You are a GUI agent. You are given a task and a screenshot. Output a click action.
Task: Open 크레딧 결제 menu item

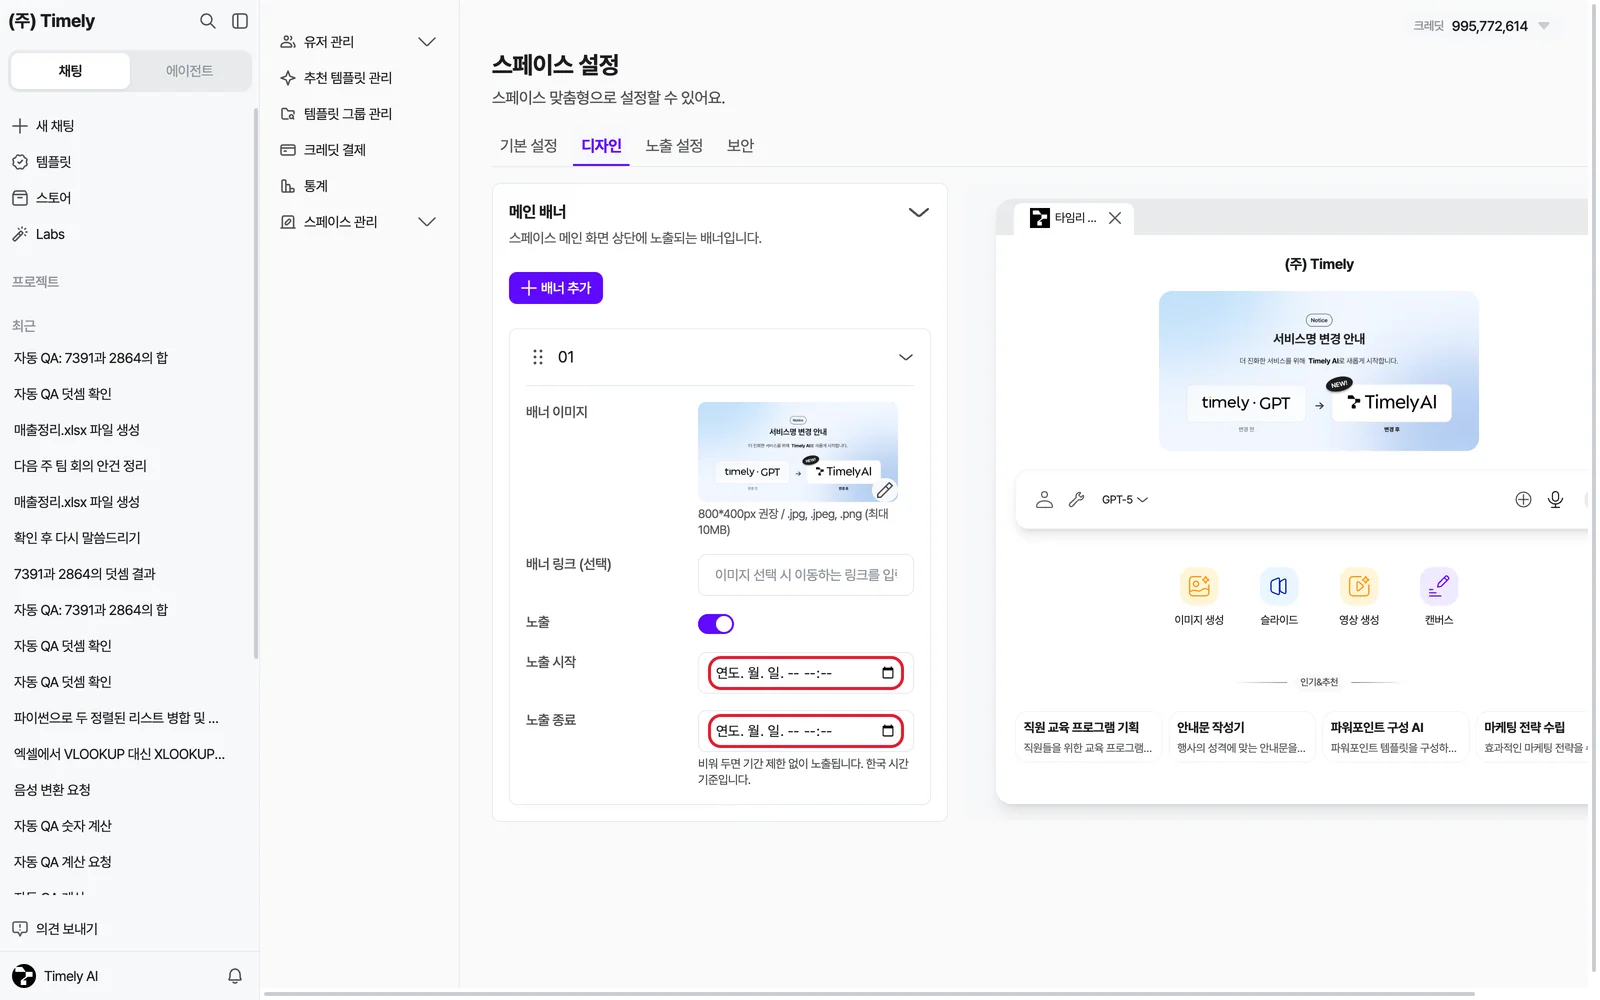324,150
